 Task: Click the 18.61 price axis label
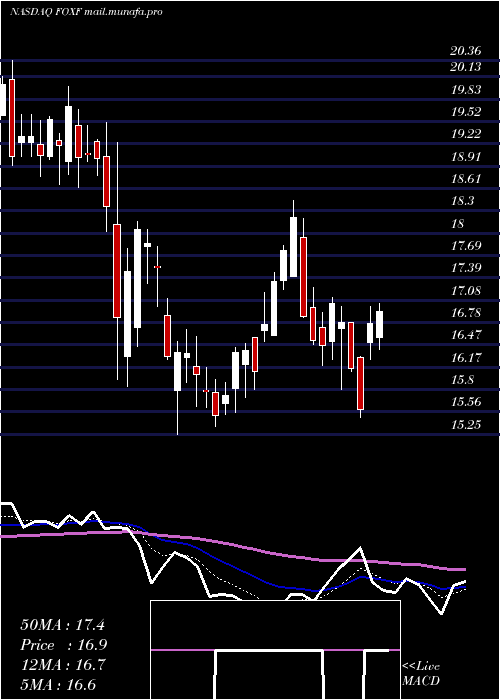pyautogui.click(x=466, y=179)
